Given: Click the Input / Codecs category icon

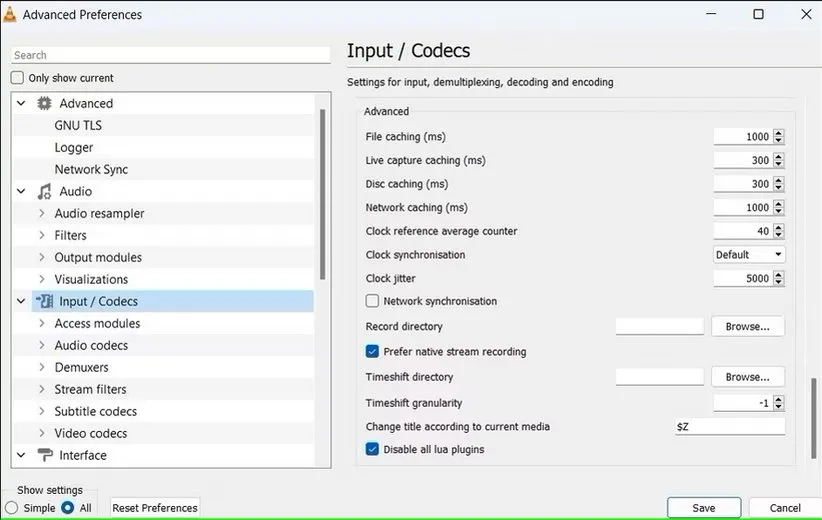Looking at the screenshot, I should [44, 302].
